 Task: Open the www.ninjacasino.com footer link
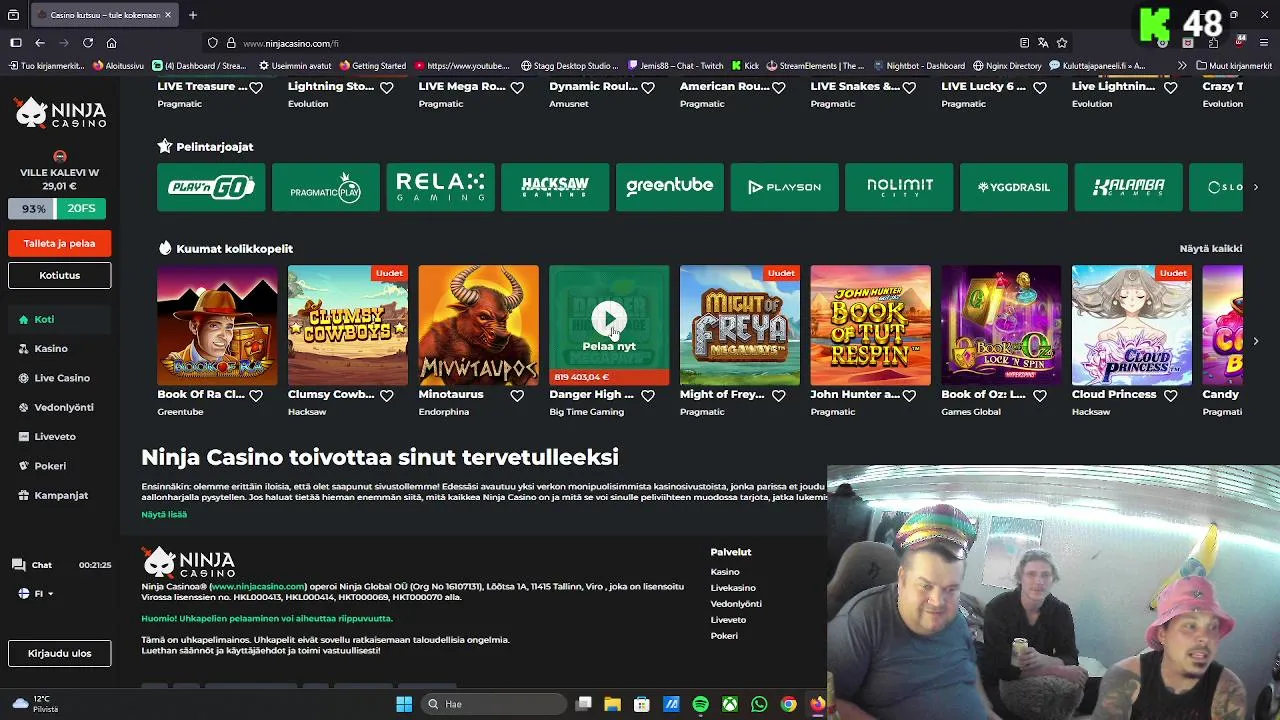(258, 586)
